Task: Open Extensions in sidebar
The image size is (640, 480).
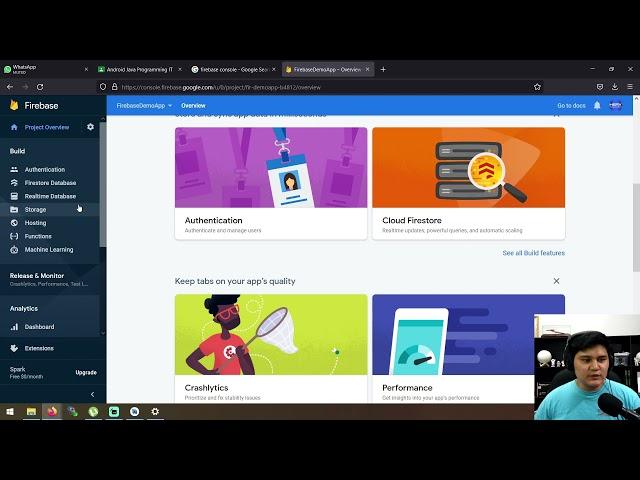Action: tap(39, 349)
